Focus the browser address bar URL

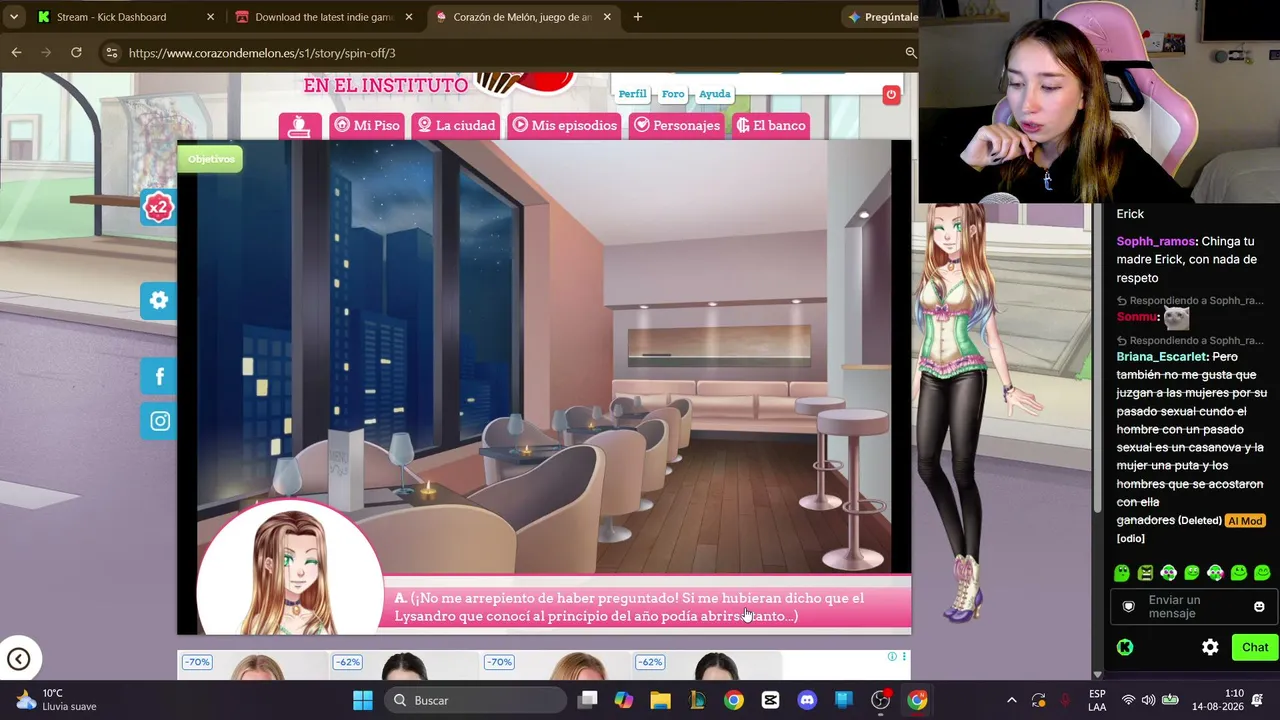pyautogui.click(x=262, y=53)
